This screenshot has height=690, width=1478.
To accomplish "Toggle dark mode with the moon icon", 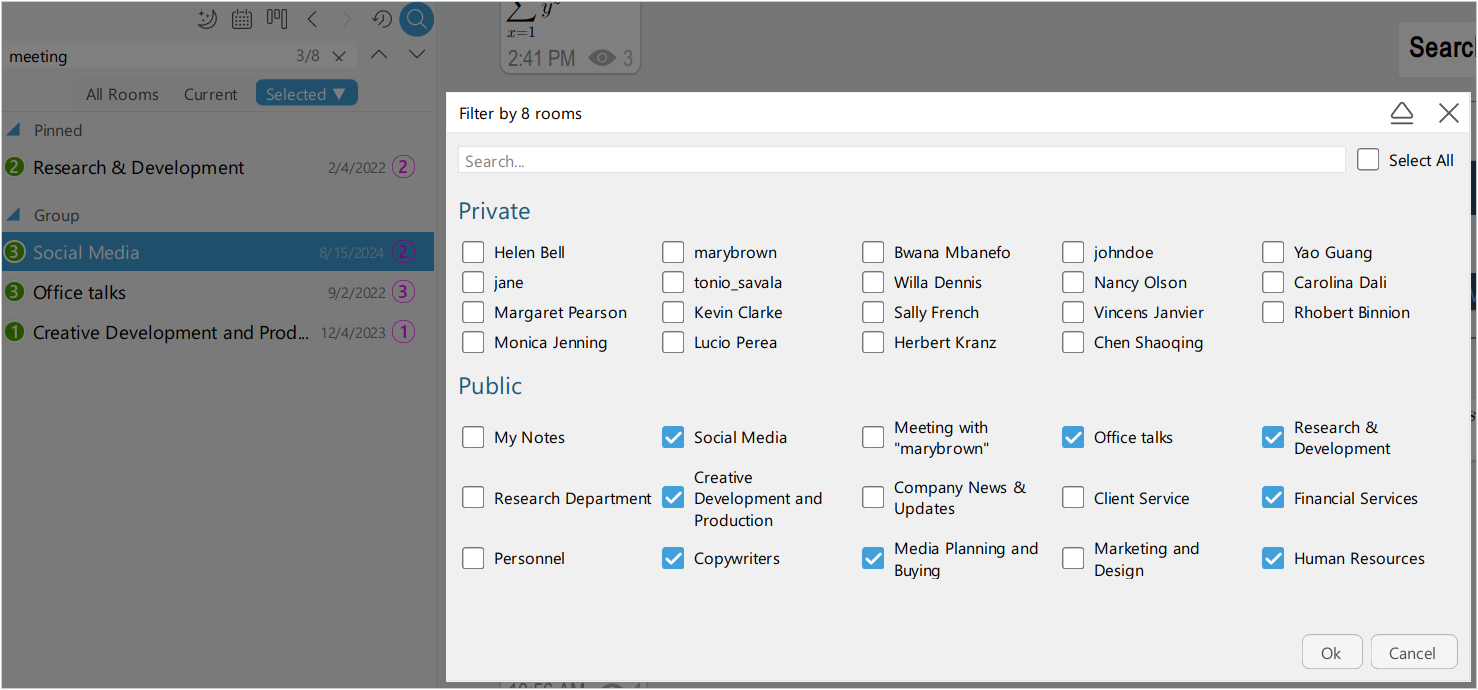I will 207,18.
